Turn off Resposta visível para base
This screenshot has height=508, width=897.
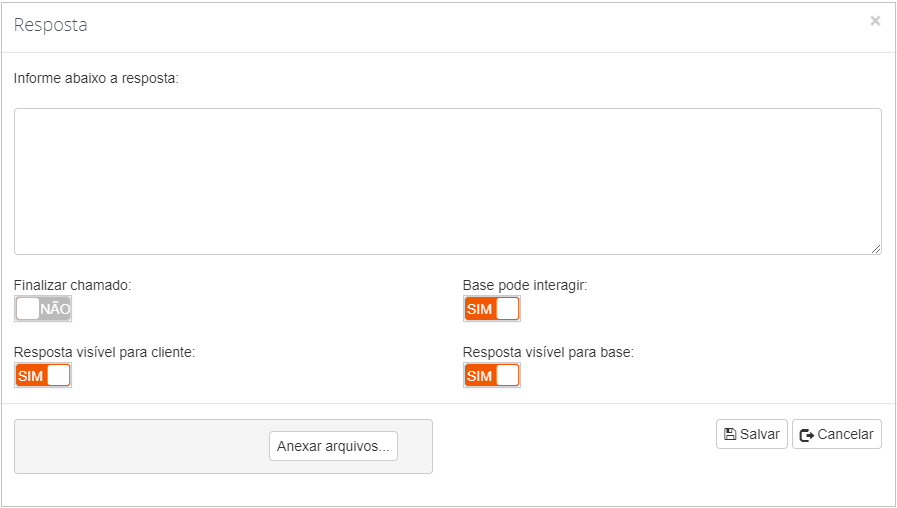492,376
